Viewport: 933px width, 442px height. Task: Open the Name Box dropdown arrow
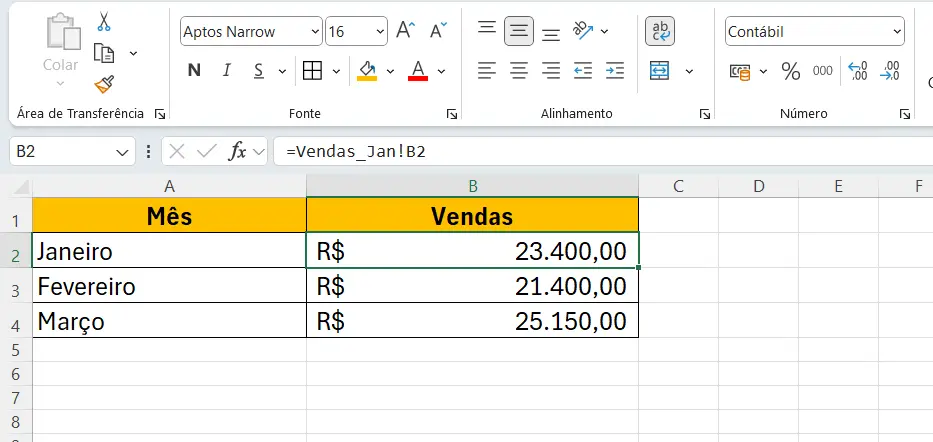click(x=123, y=153)
